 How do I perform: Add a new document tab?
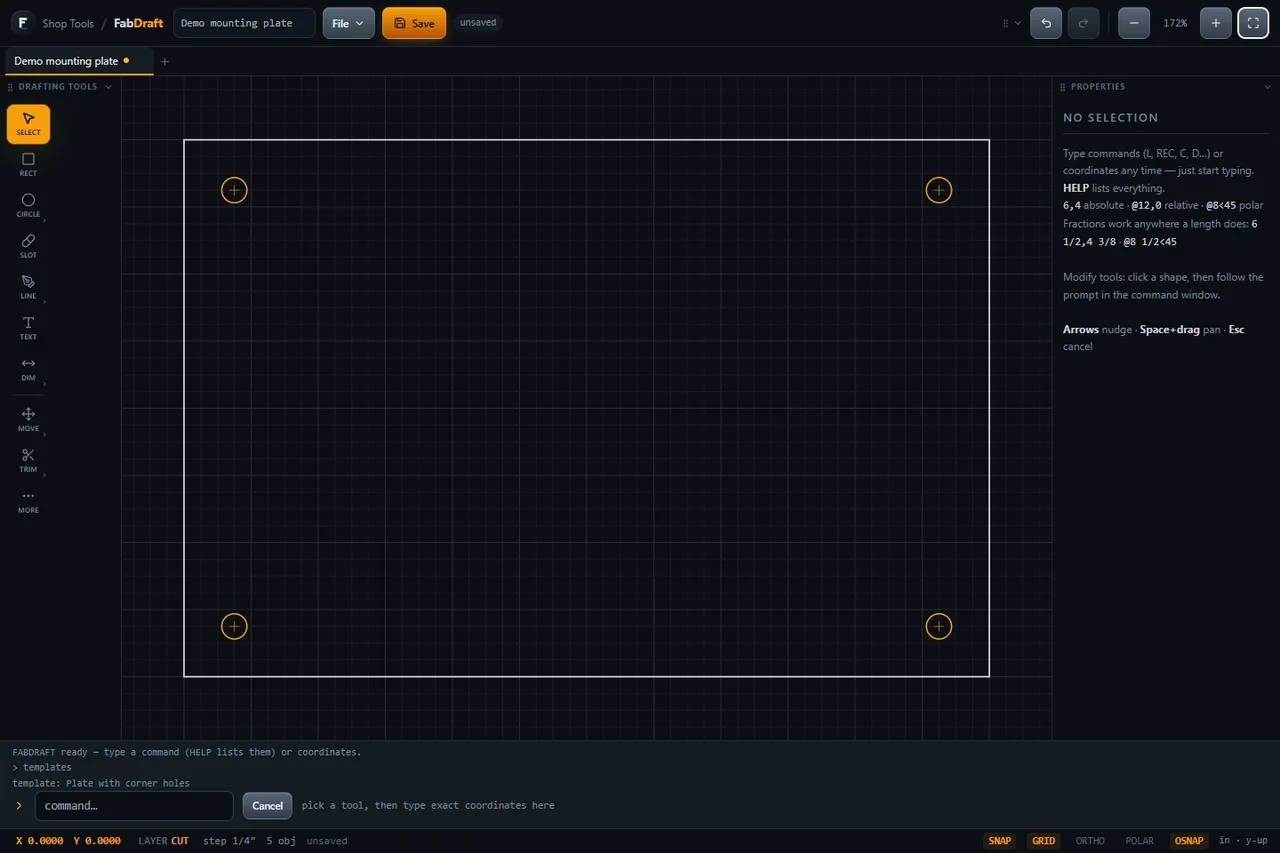pyautogui.click(x=165, y=62)
